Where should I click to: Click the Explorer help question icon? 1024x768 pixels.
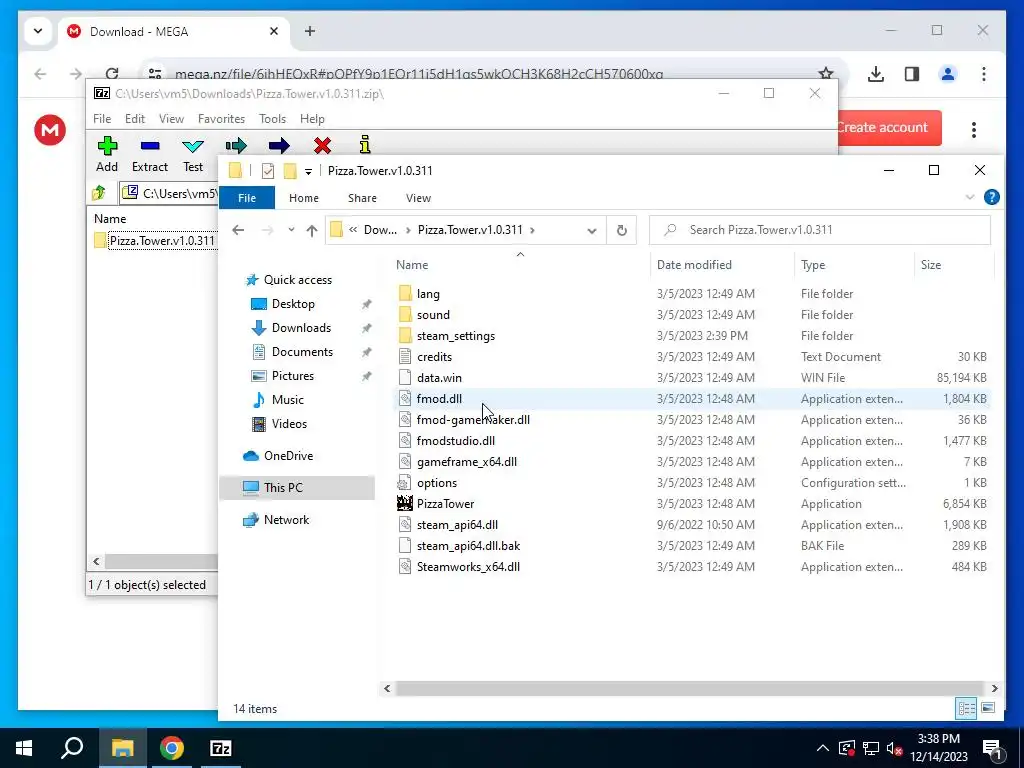[x=991, y=197]
